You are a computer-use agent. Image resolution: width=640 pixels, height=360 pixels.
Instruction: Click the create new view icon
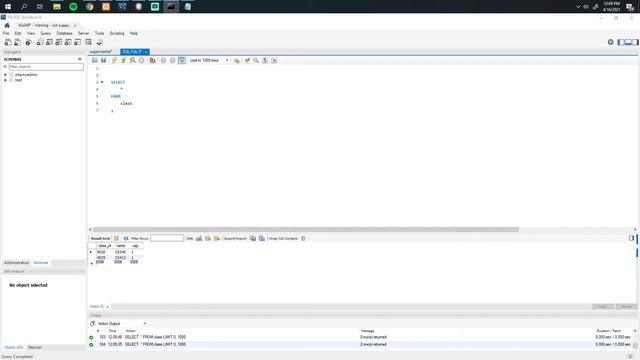[x=58, y=42]
